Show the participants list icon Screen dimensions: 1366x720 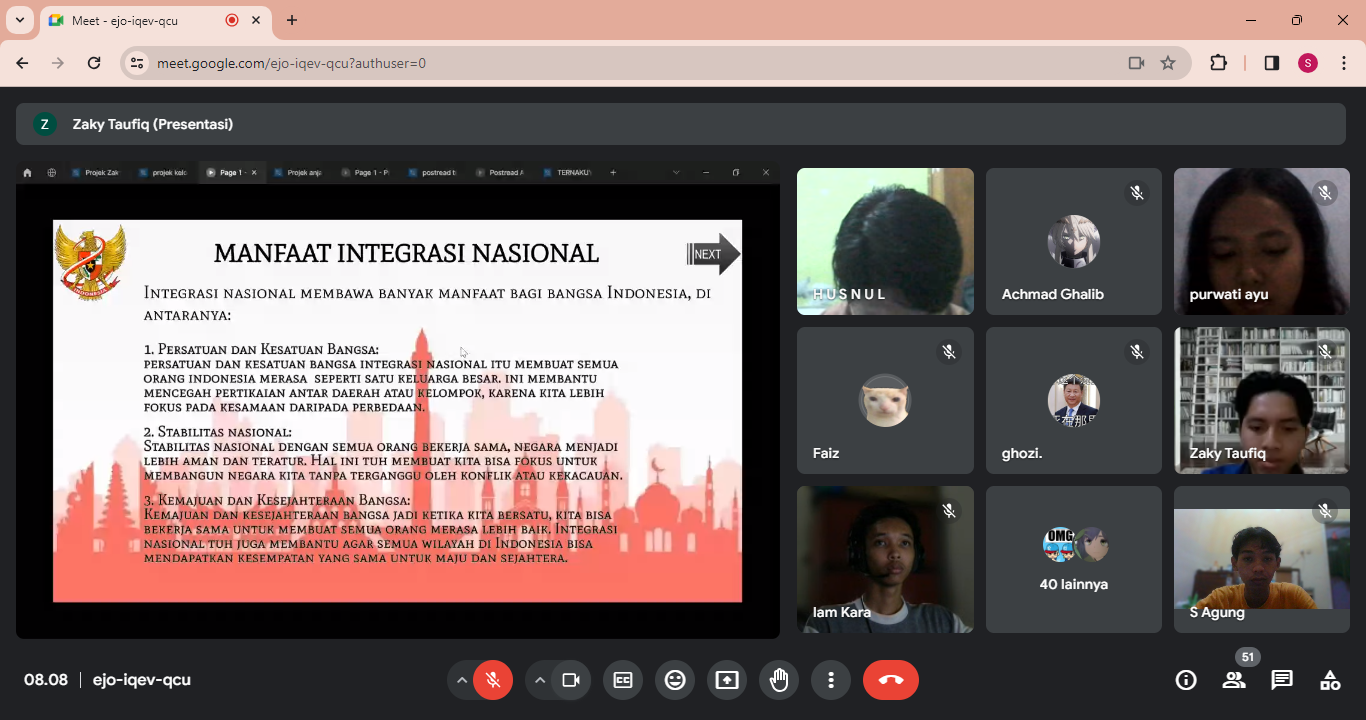pos(1234,680)
